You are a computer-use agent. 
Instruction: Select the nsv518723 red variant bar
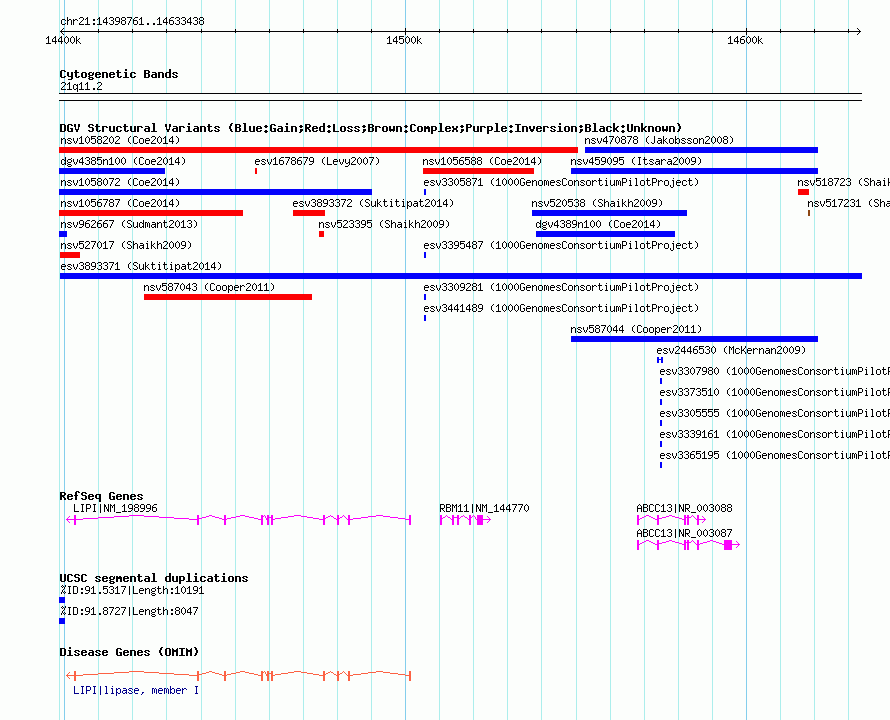coord(803,192)
